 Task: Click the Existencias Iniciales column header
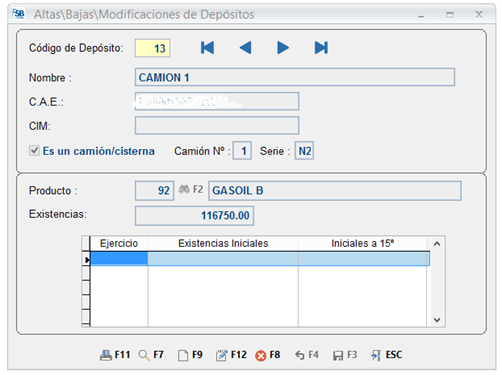coord(223,243)
